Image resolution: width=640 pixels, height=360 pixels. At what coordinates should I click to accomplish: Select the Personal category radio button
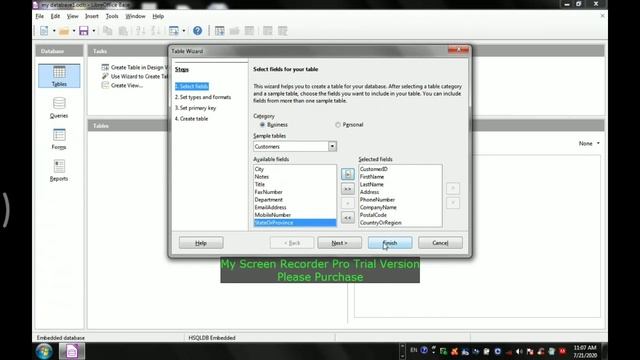pos(338,124)
